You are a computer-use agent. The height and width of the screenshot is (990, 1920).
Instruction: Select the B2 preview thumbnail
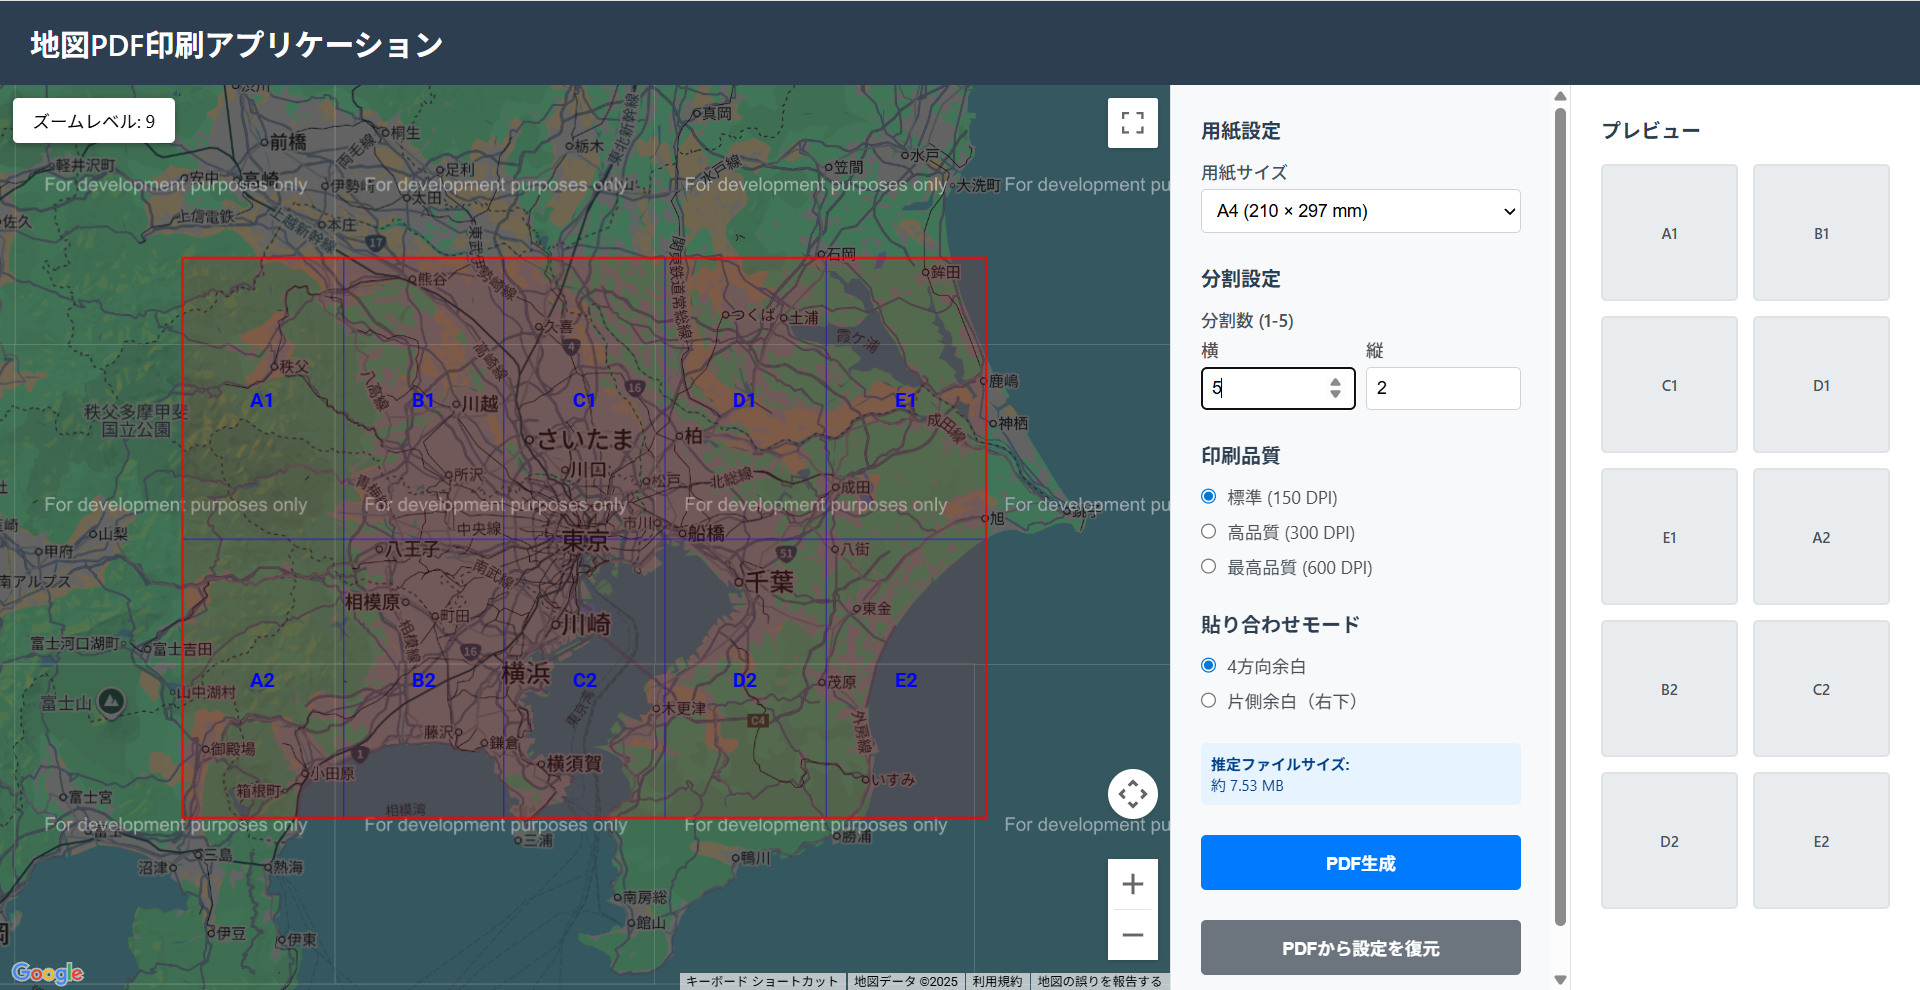[x=1669, y=689]
